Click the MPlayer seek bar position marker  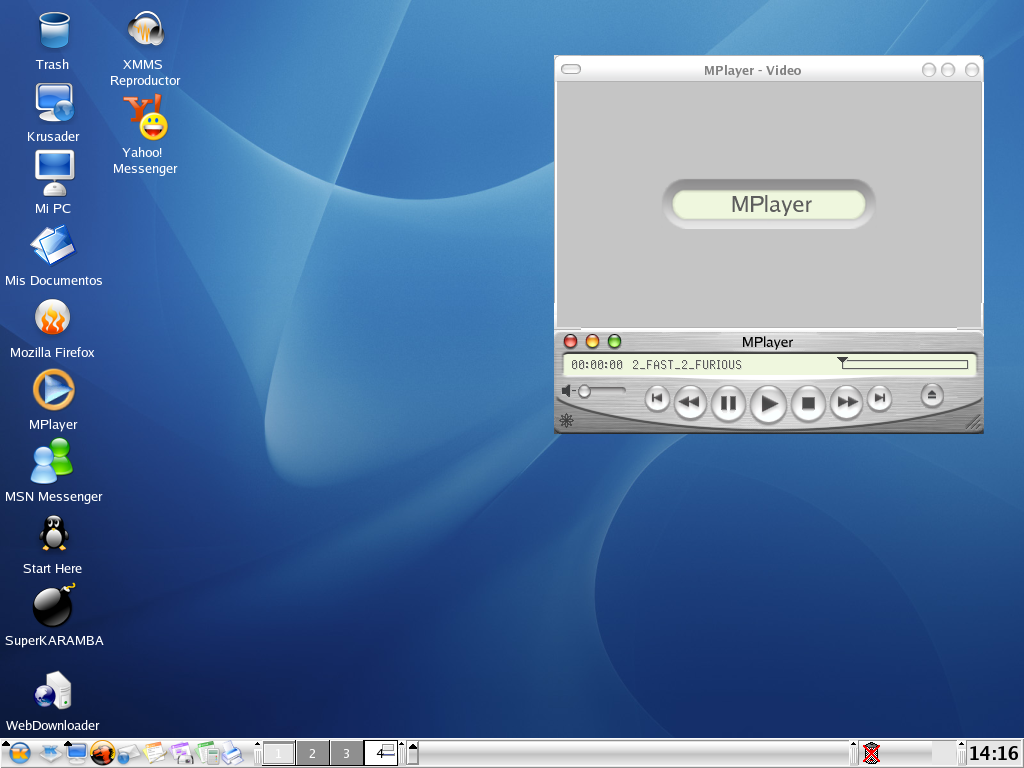click(842, 360)
